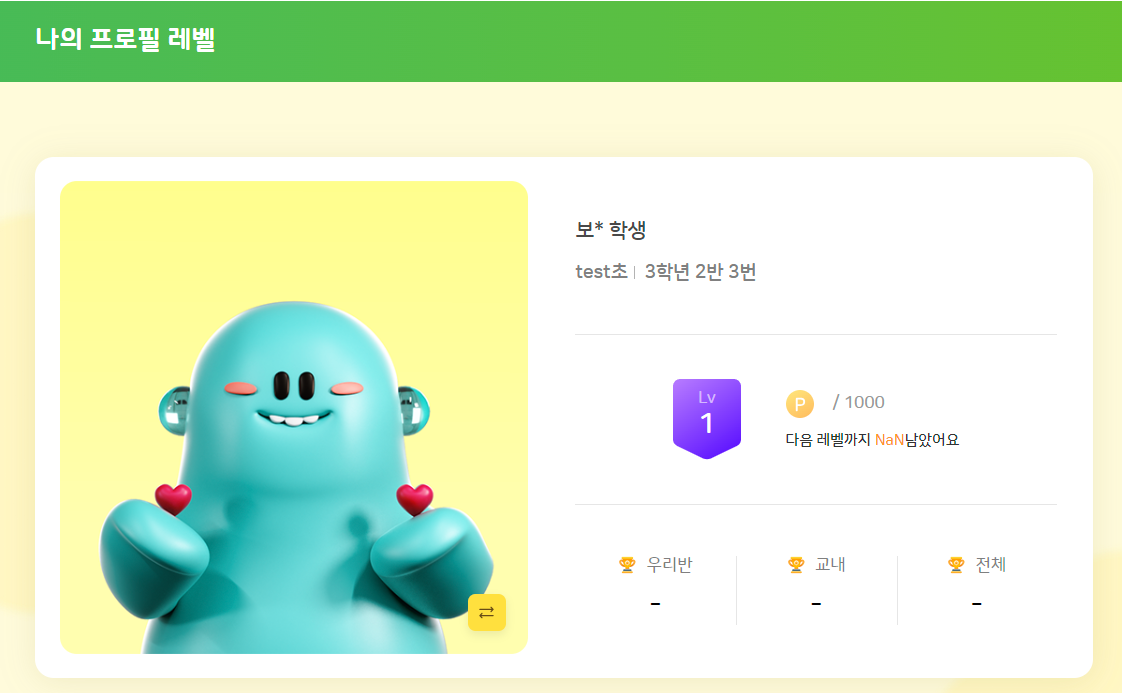
Task: Click the purple Lv 1 badge
Action: coord(706,418)
